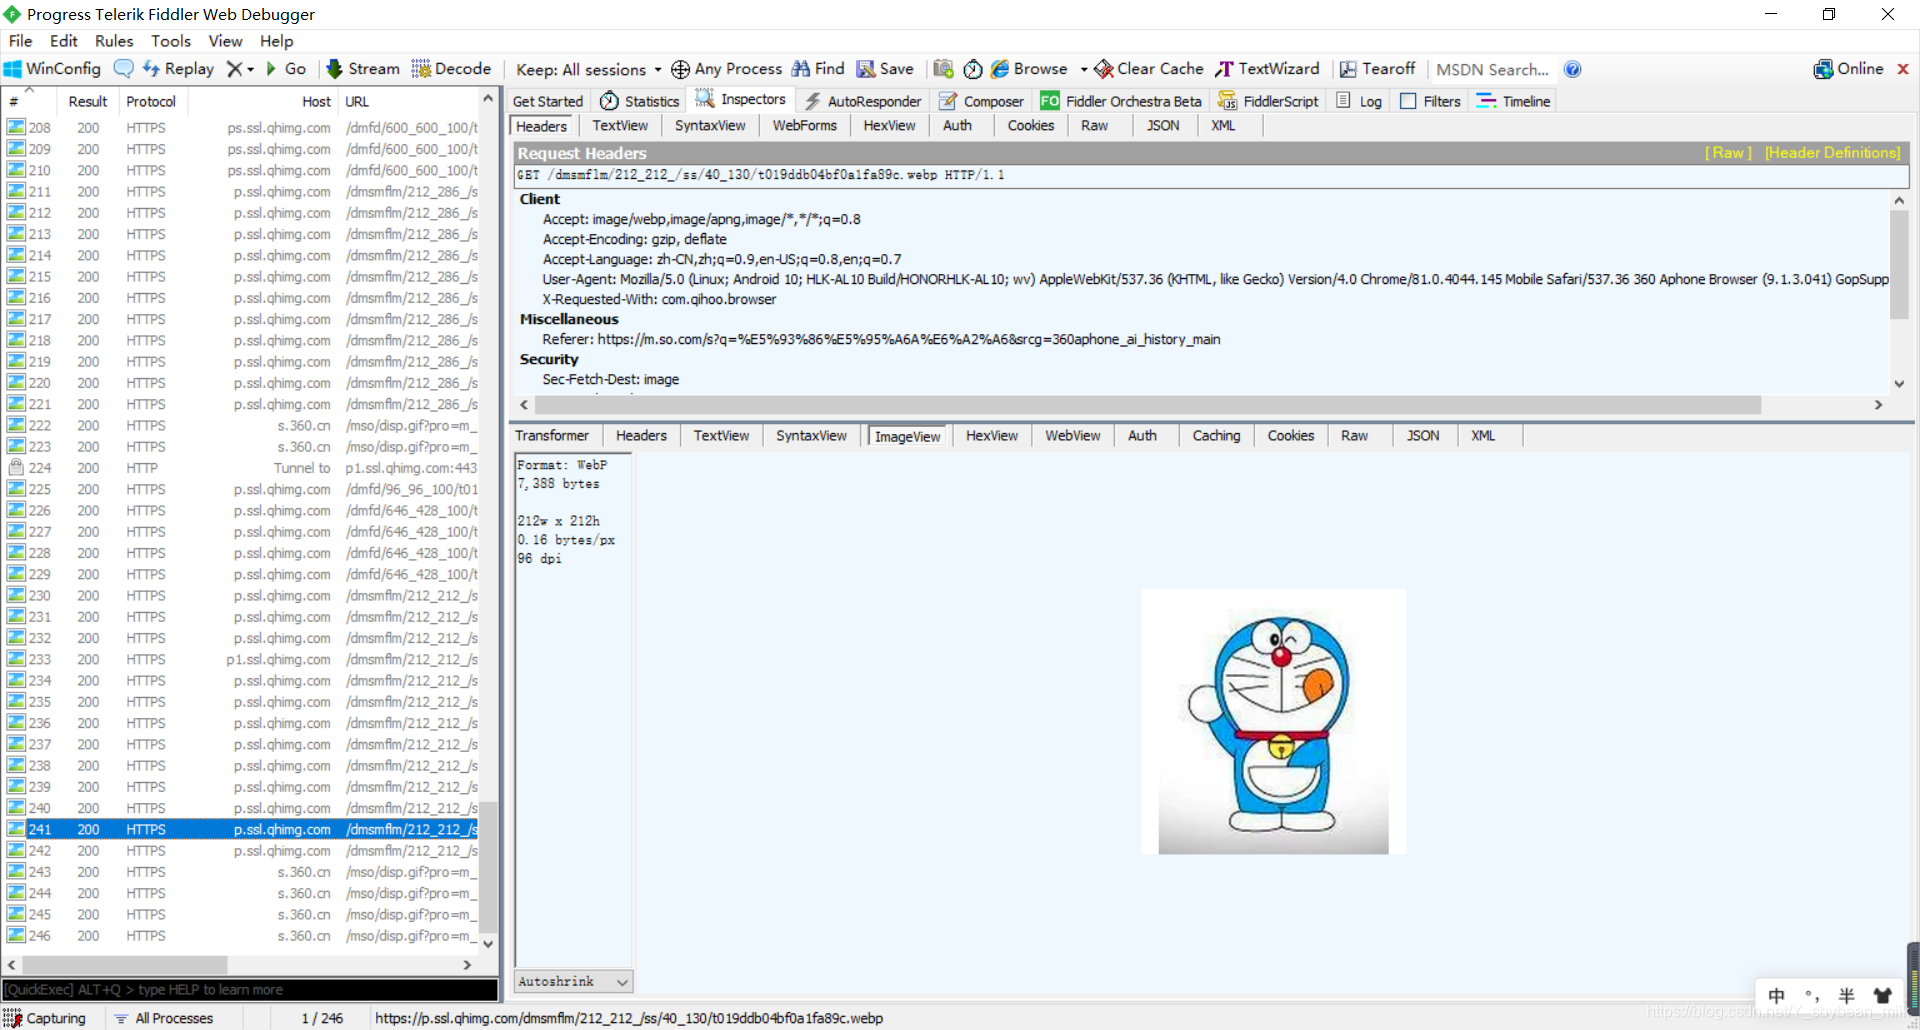Toggle Capturing in status bar

pyautogui.click(x=46, y=1018)
